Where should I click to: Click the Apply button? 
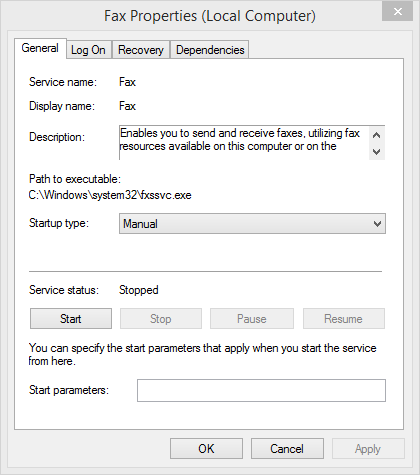(368, 449)
